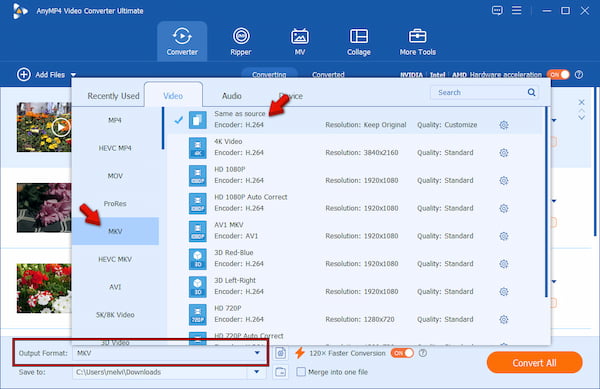Screen dimensions: 600x389
Task: Click help icon beside Faster Conversion
Action: click(423, 353)
